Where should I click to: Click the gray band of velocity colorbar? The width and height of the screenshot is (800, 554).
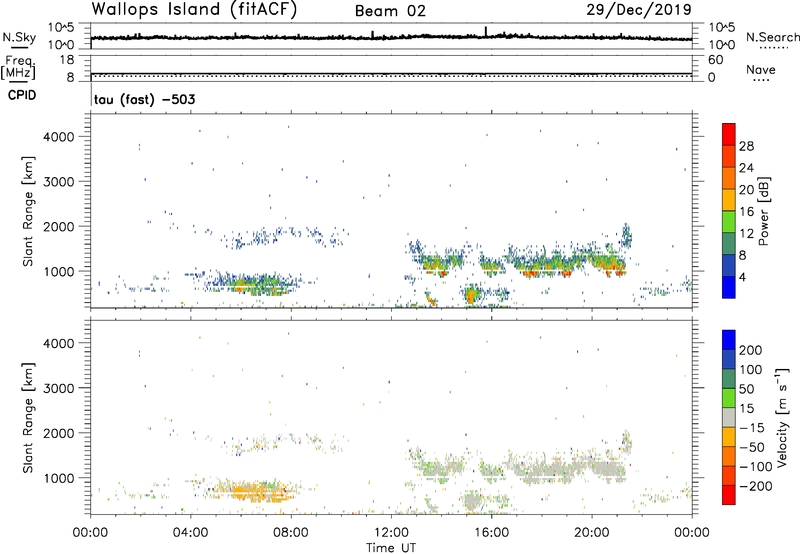(x=729, y=418)
